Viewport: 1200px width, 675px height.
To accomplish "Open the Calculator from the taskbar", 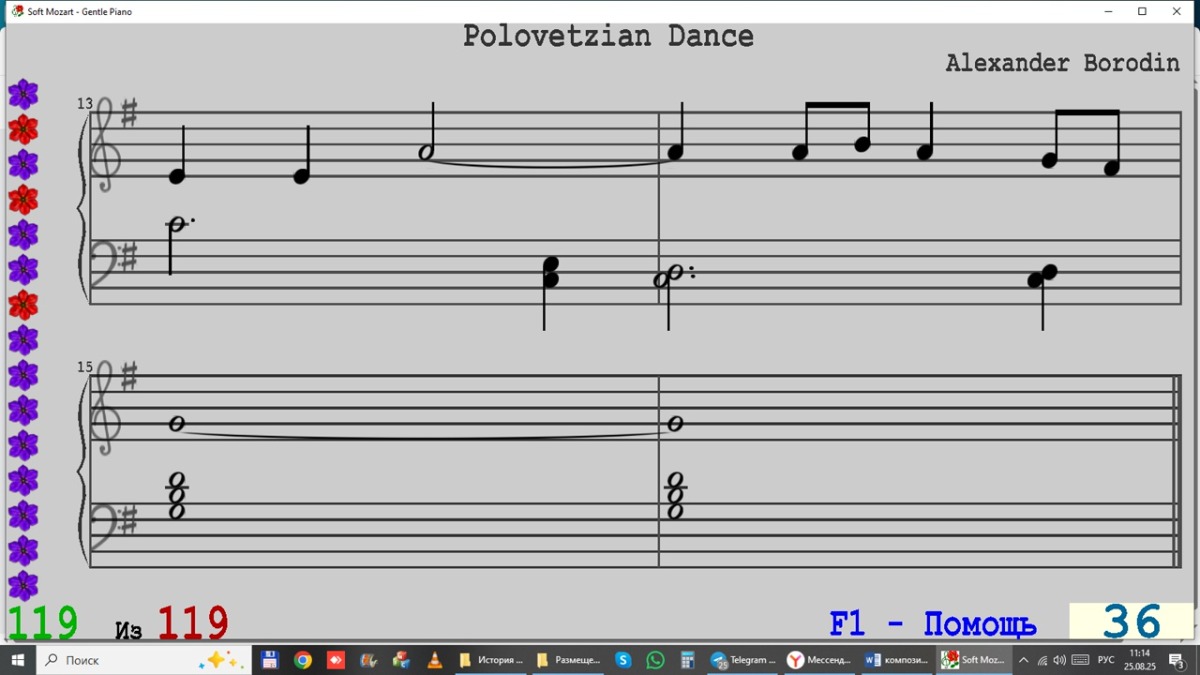I will tap(687, 660).
